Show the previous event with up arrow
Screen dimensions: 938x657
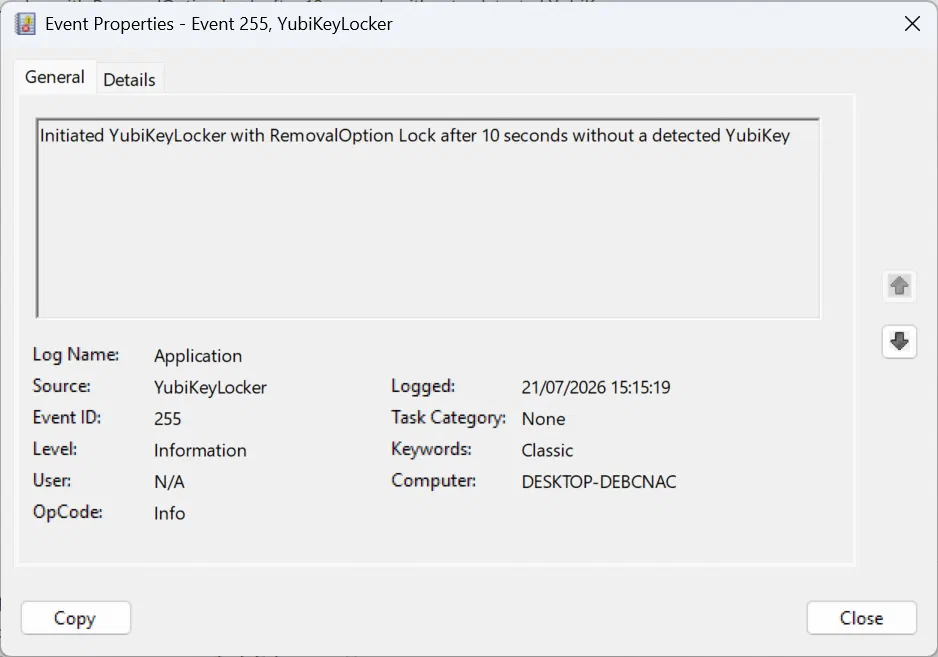pyautogui.click(x=899, y=285)
